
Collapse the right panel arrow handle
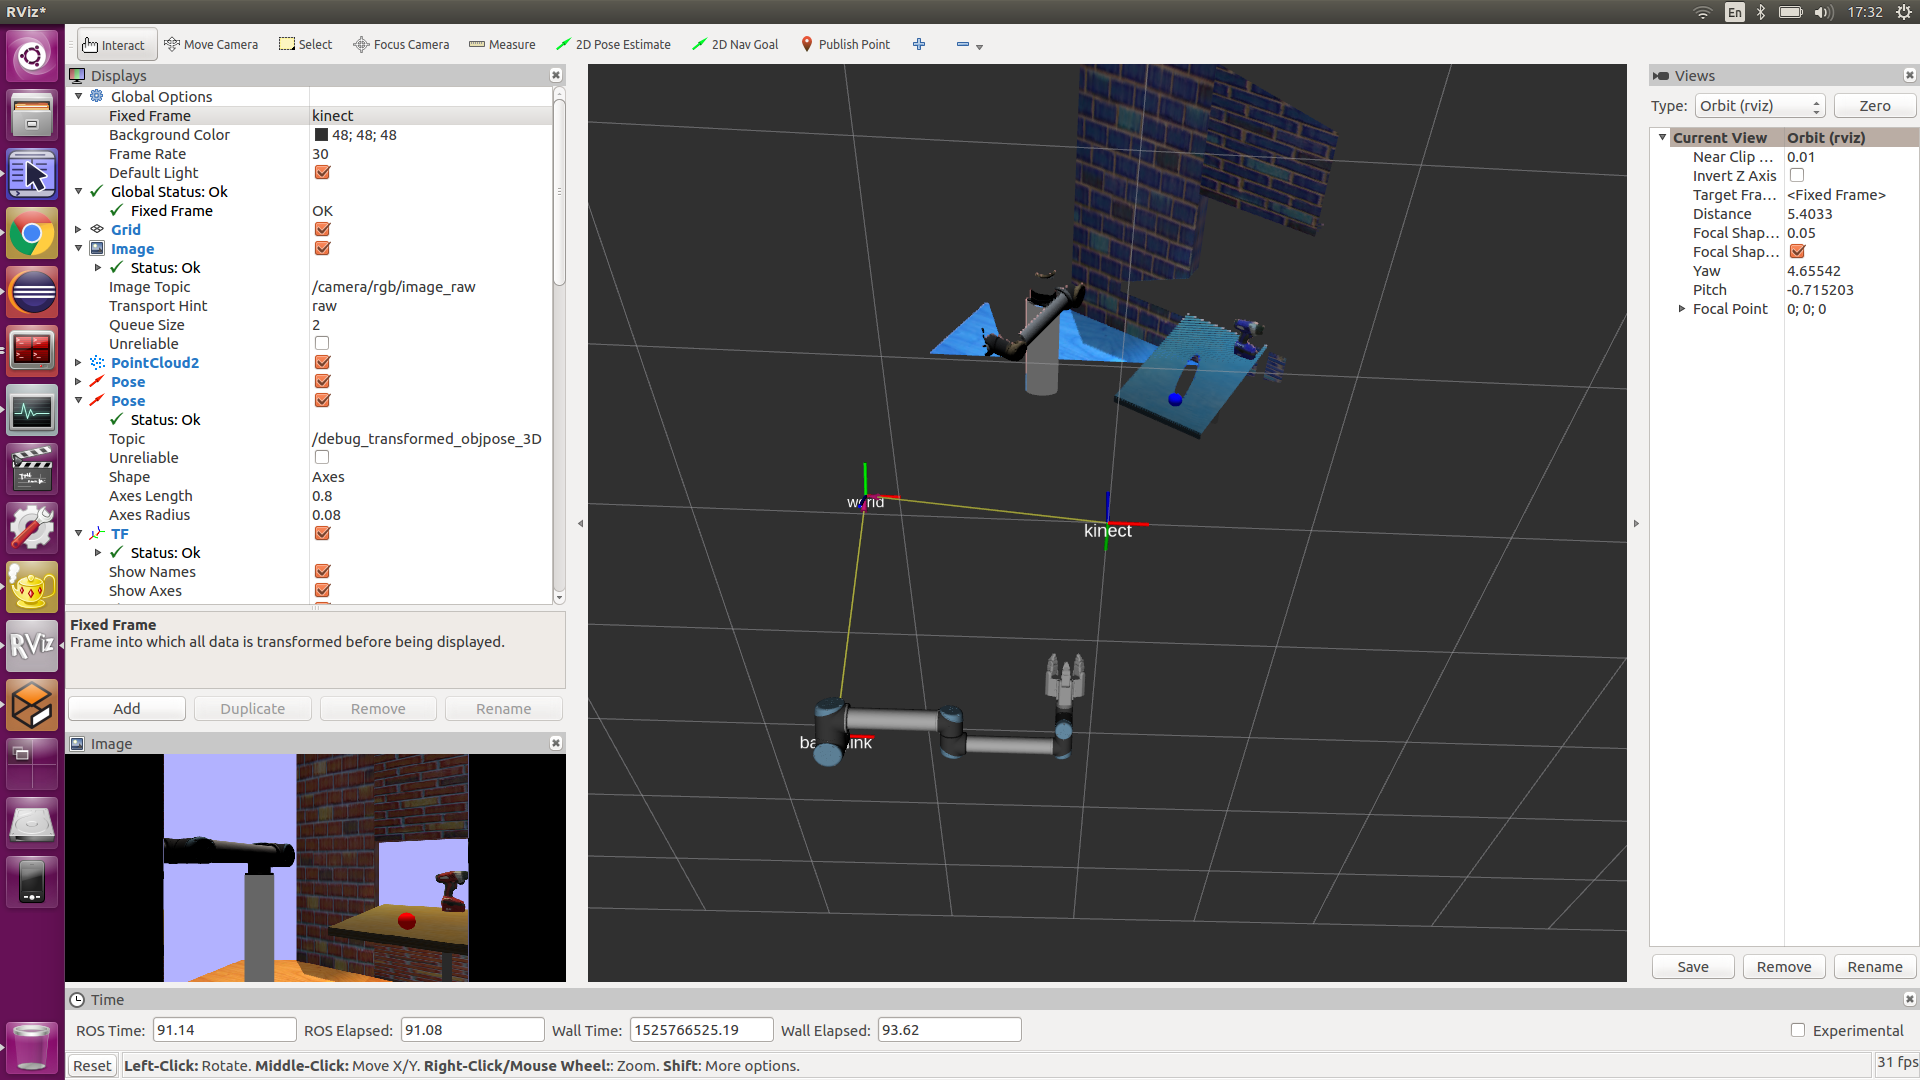pos(1636,523)
